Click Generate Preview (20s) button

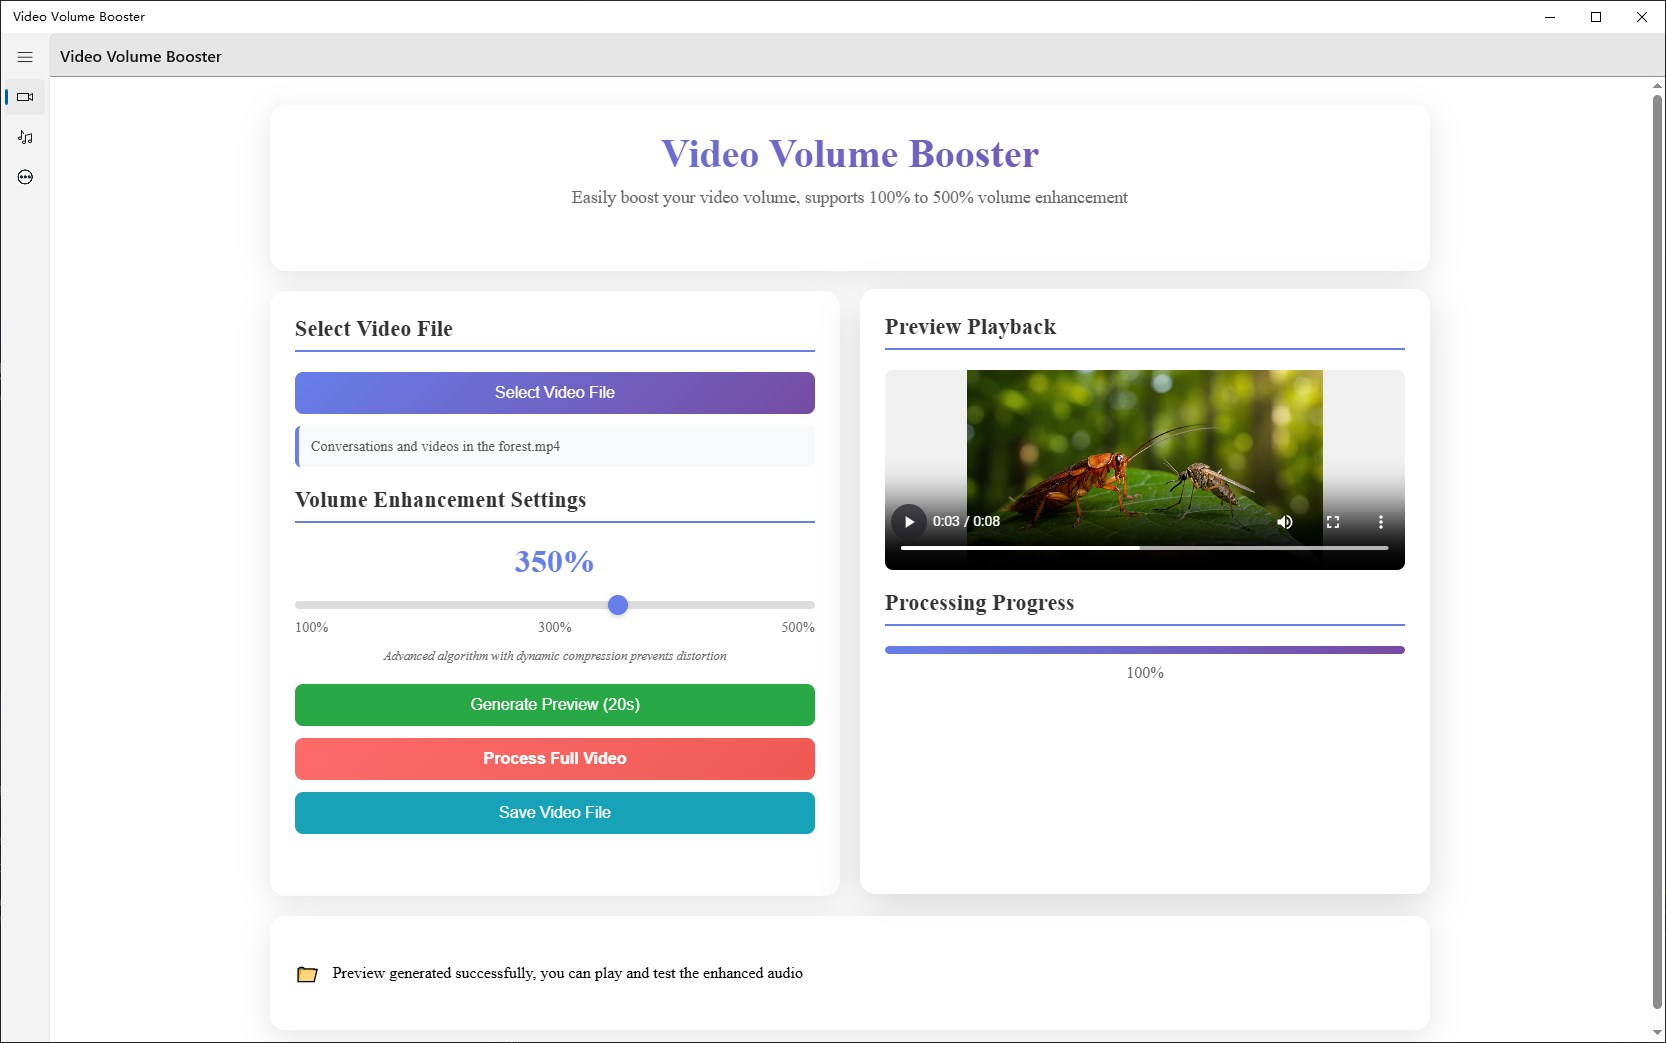point(554,705)
